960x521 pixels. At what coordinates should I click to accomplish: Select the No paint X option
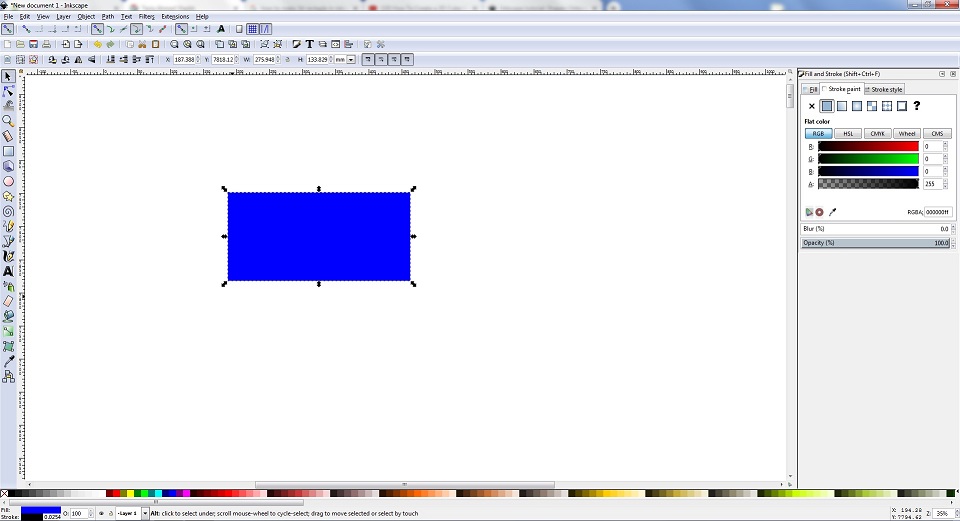coord(812,106)
